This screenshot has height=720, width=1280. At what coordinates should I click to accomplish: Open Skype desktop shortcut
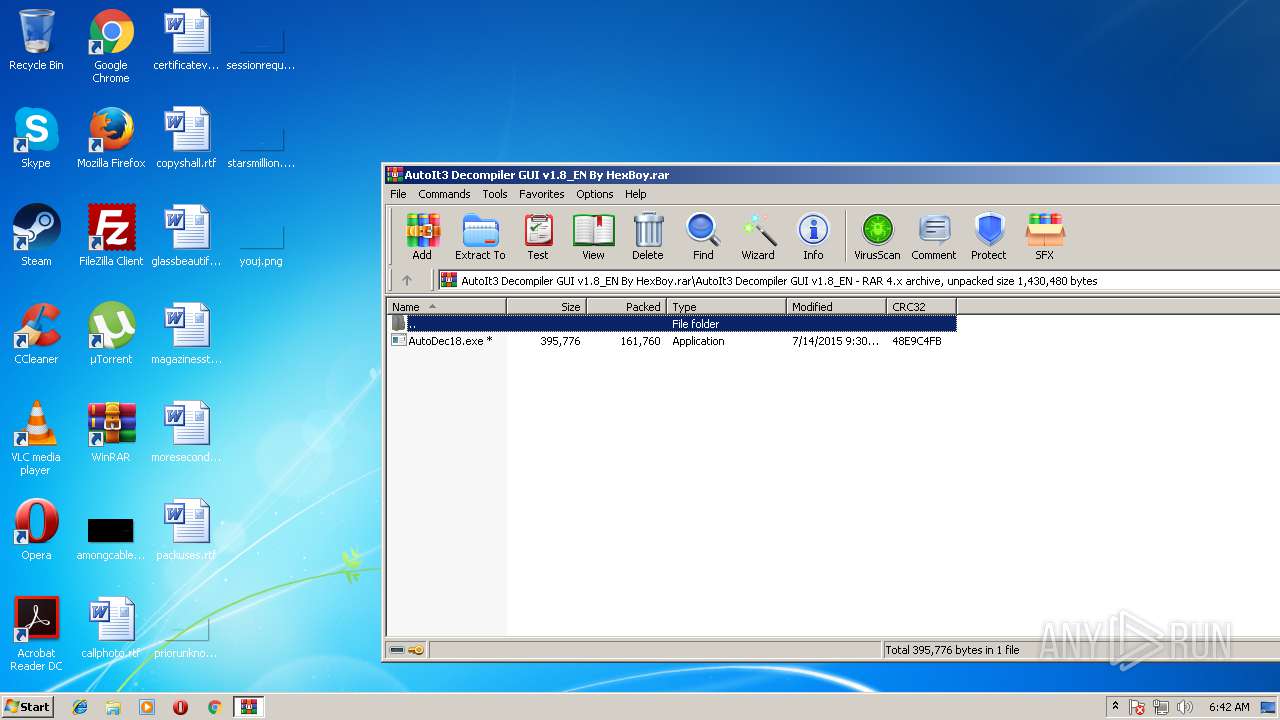point(36,139)
